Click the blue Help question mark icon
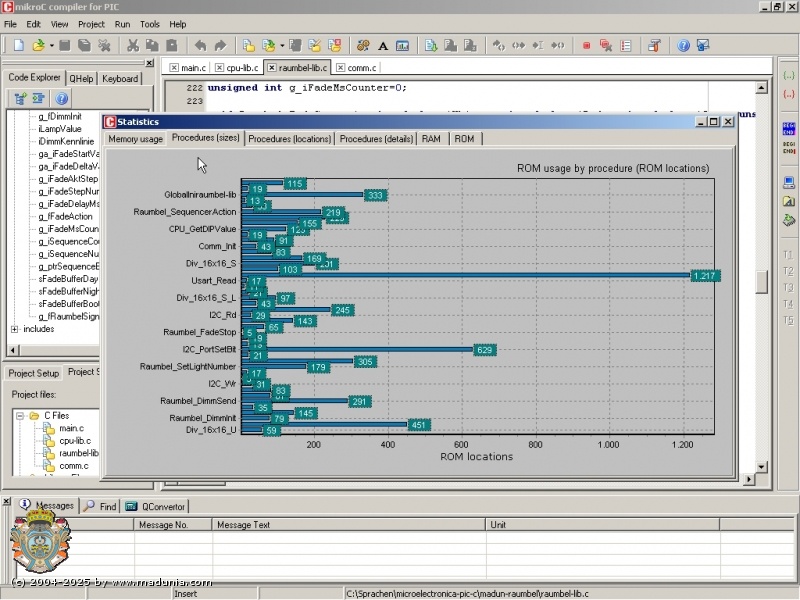This screenshot has width=800, height=600. (683, 46)
